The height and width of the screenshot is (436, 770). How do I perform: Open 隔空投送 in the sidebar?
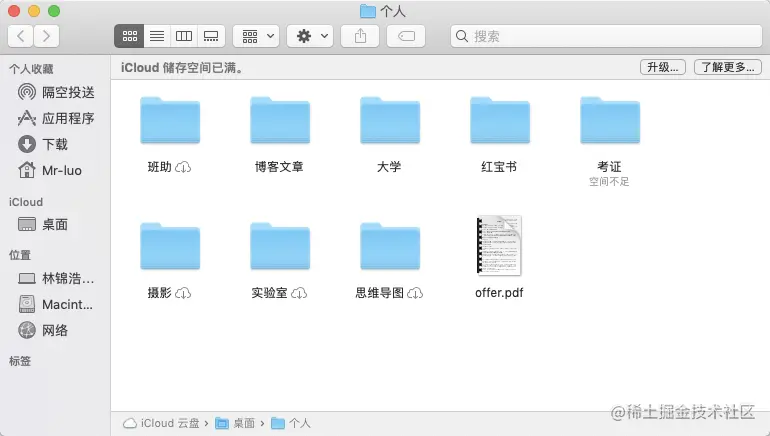pos(55,92)
